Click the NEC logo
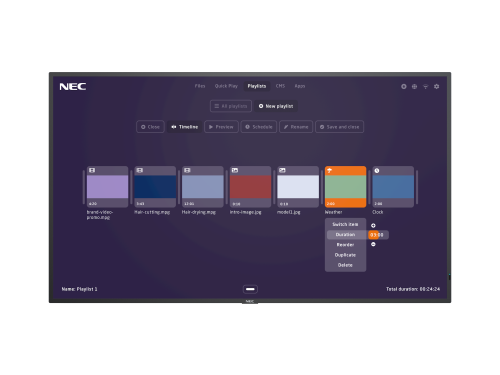Viewport: 500px width, 375px height. tap(73, 87)
